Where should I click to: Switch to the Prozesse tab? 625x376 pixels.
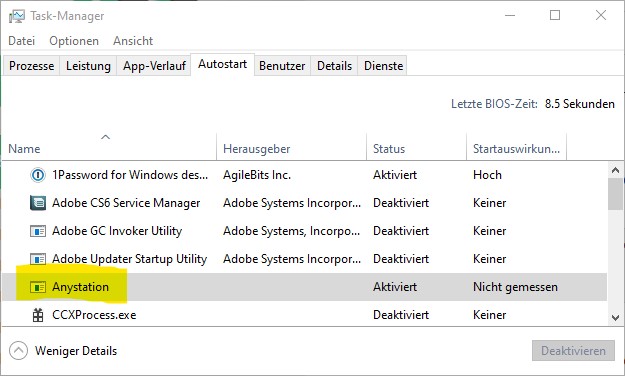point(31,65)
